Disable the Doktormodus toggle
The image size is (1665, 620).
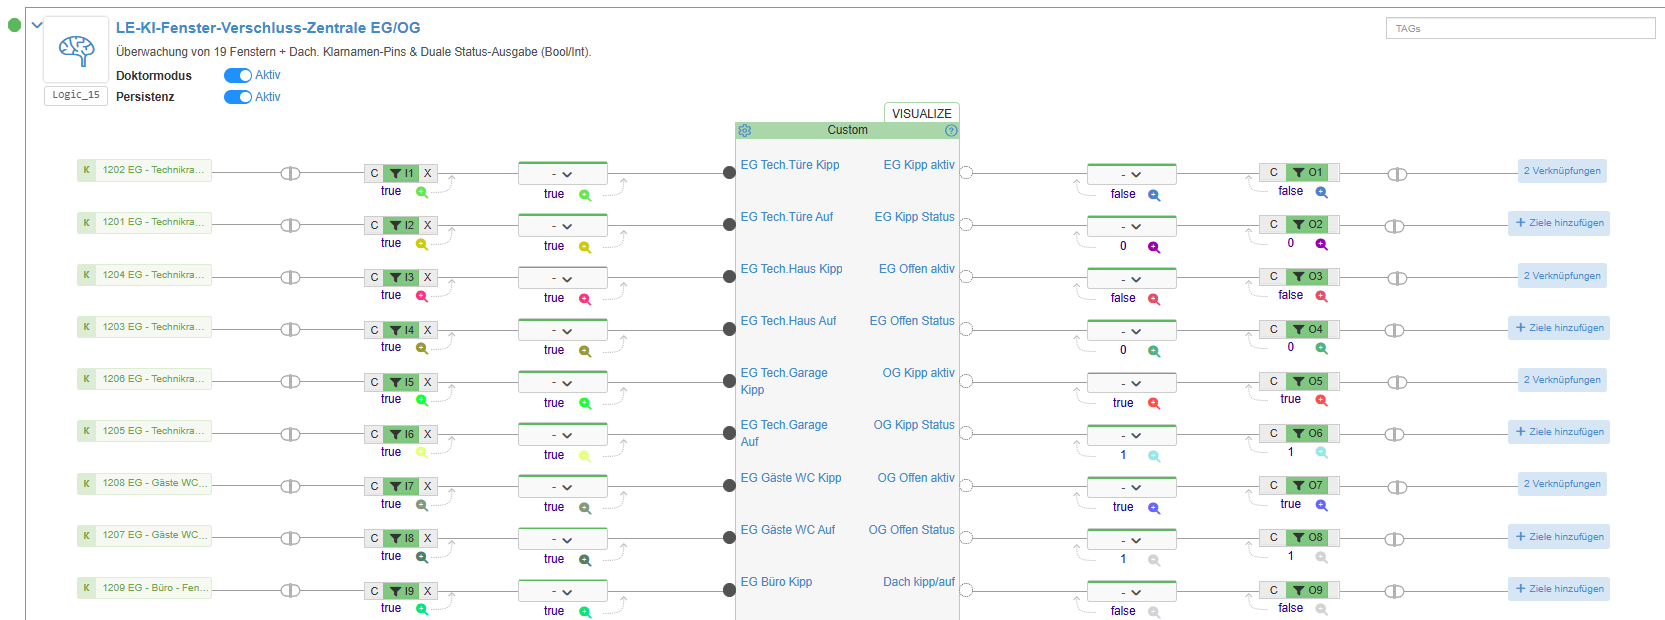(237, 76)
